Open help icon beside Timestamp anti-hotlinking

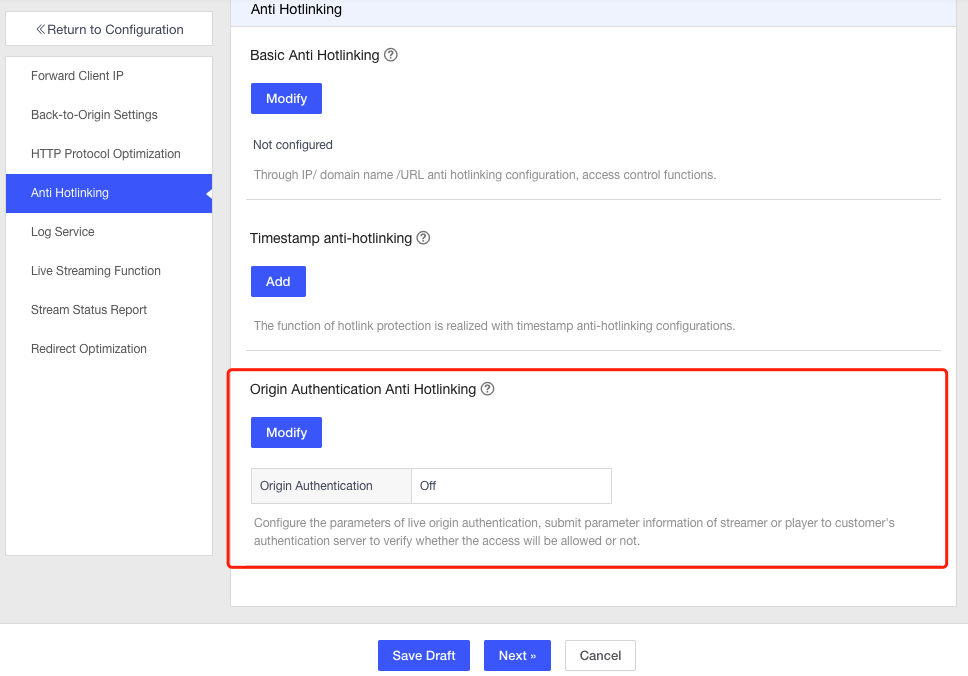coord(423,238)
